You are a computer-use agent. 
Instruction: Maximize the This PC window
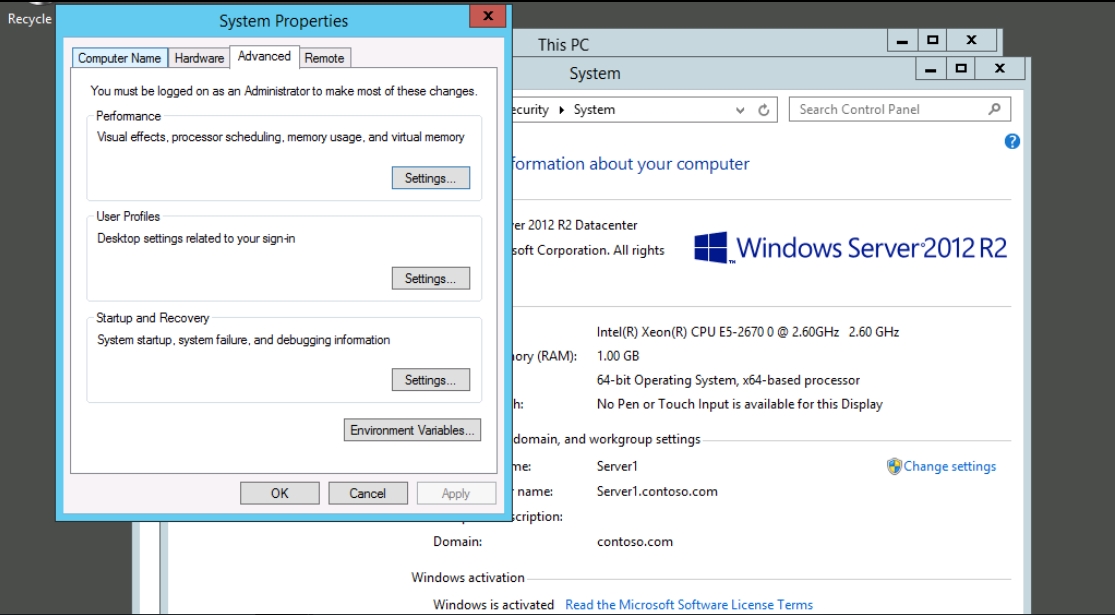click(933, 41)
